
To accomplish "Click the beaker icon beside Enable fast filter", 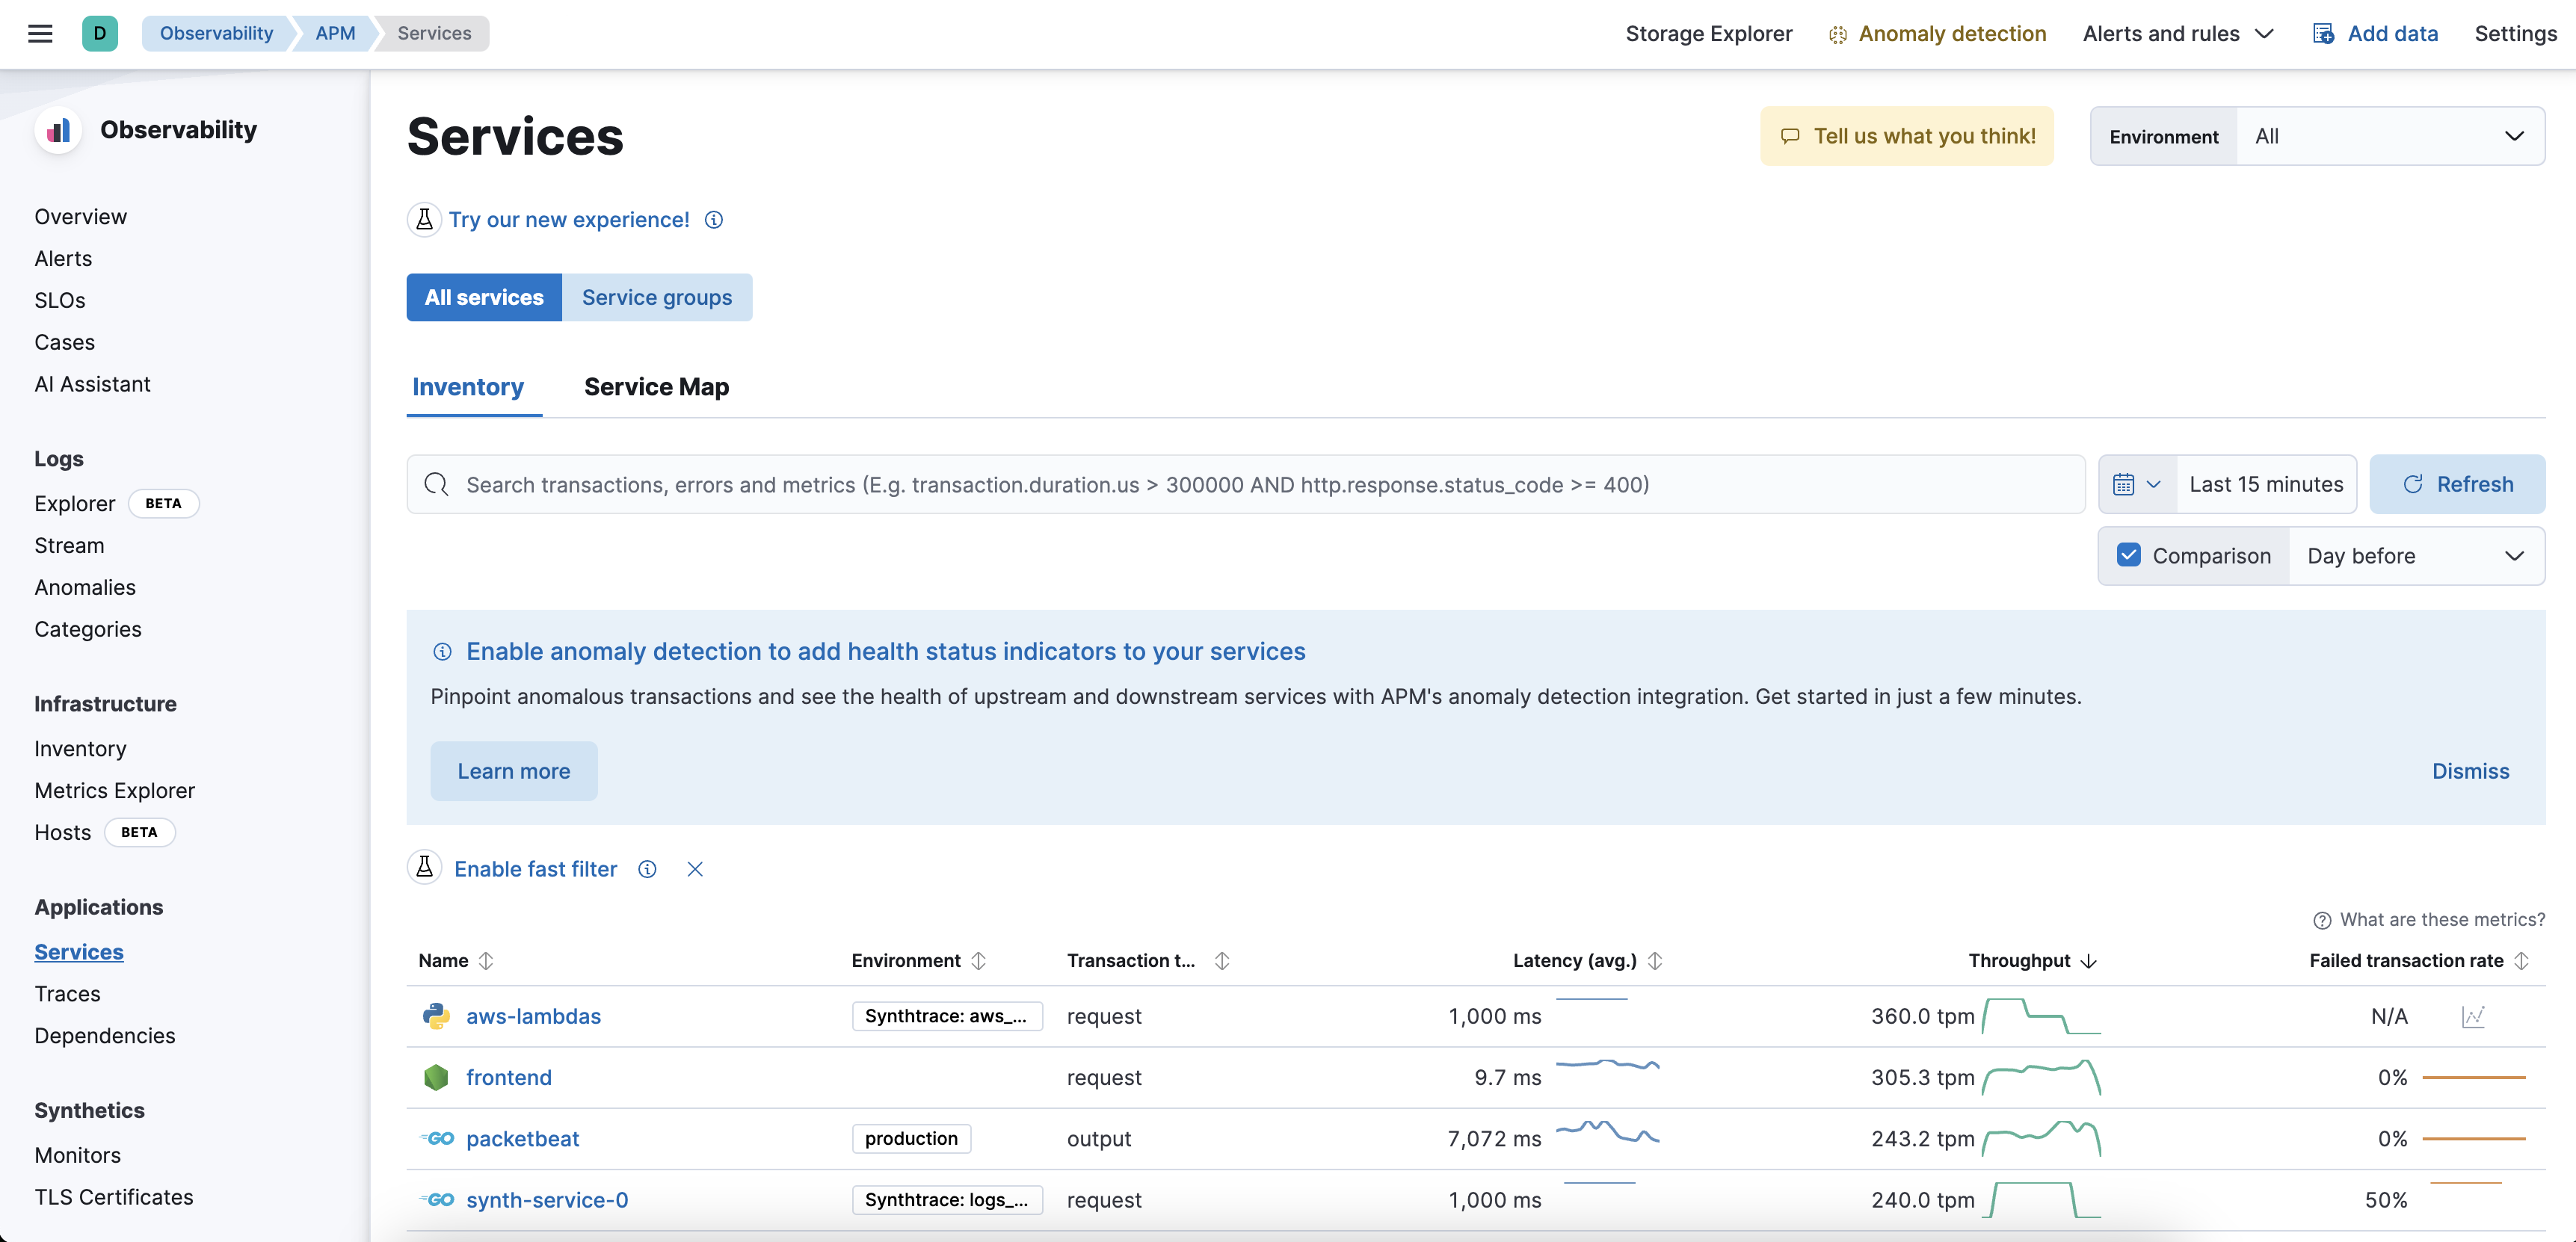I will pyautogui.click(x=424, y=868).
